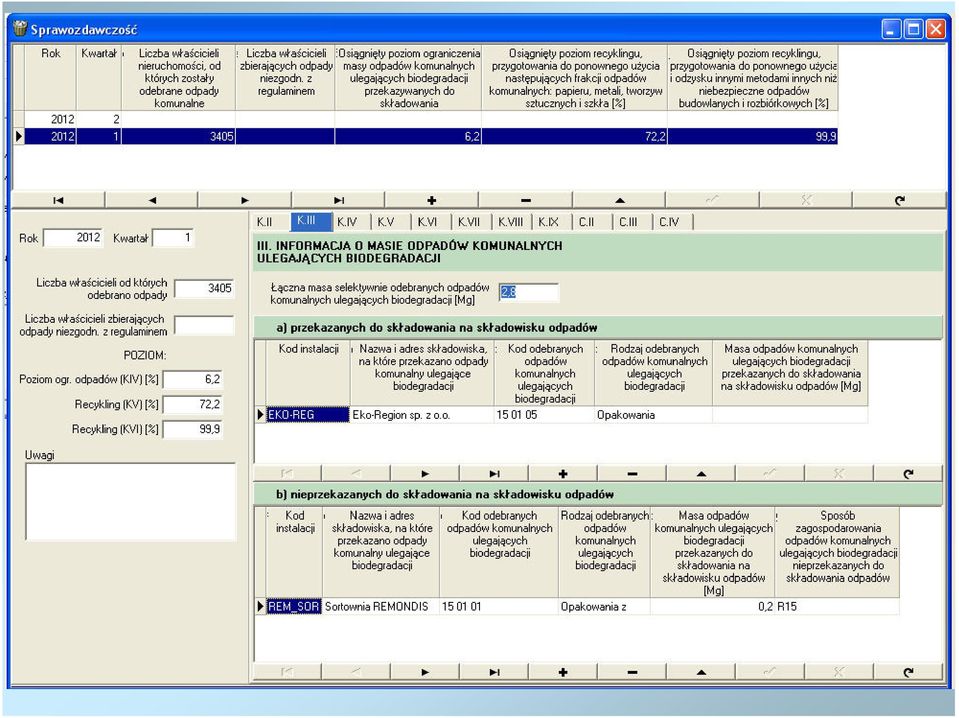
Task: Edit record via top navigator triangle button
Action: tap(619, 200)
